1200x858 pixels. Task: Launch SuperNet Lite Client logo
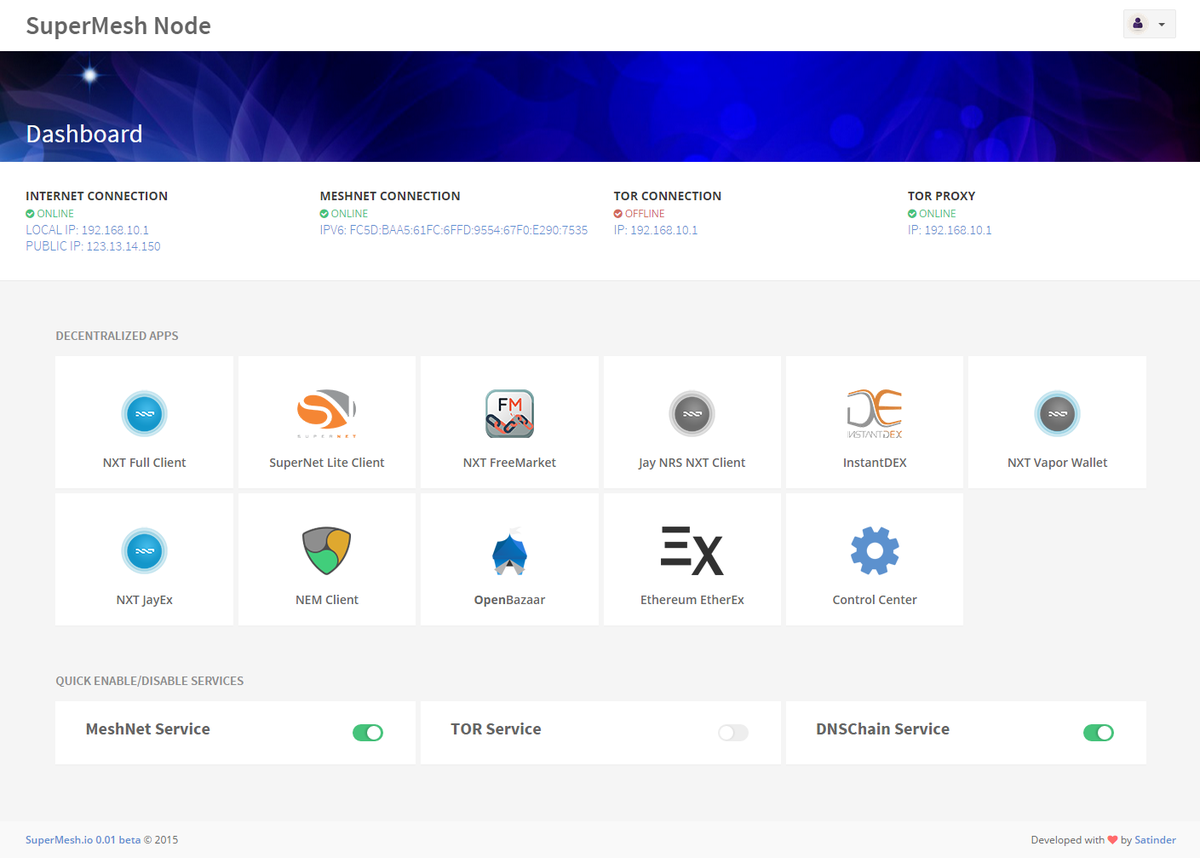(327, 415)
